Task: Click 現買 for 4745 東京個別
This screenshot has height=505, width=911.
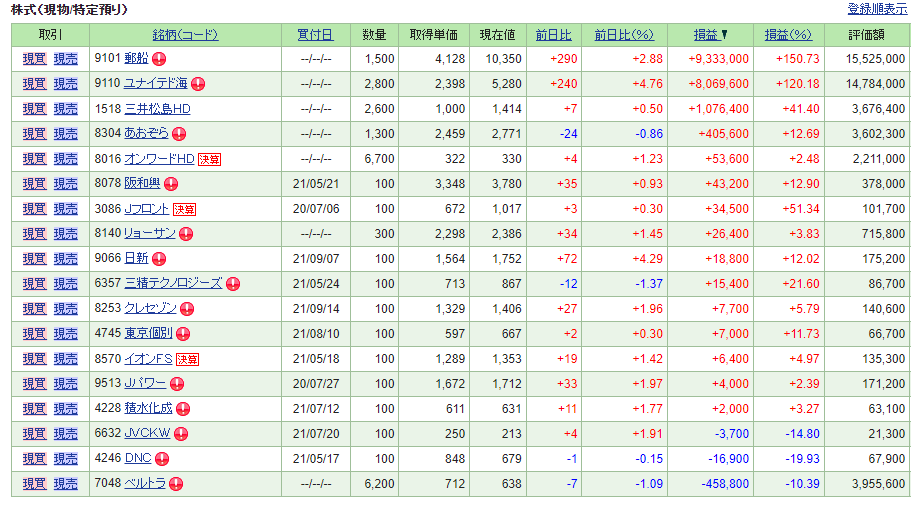Action: click(34, 334)
